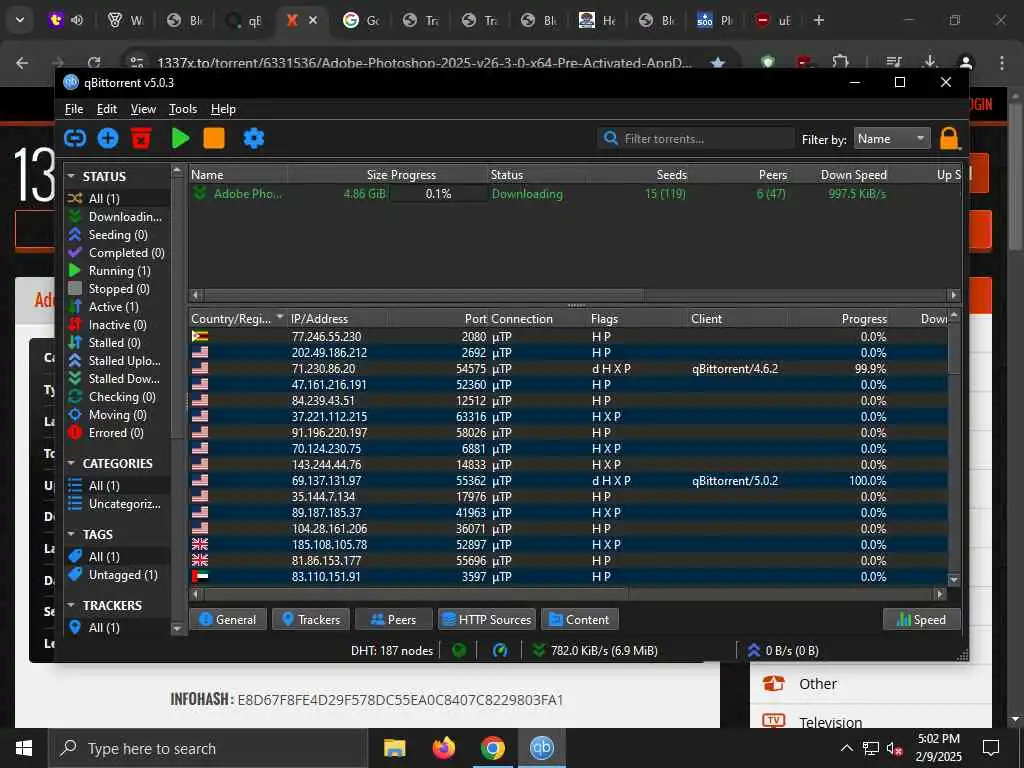Select the peer with IP 83.110.151.91
This screenshot has height=768, width=1024.
pos(568,577)
